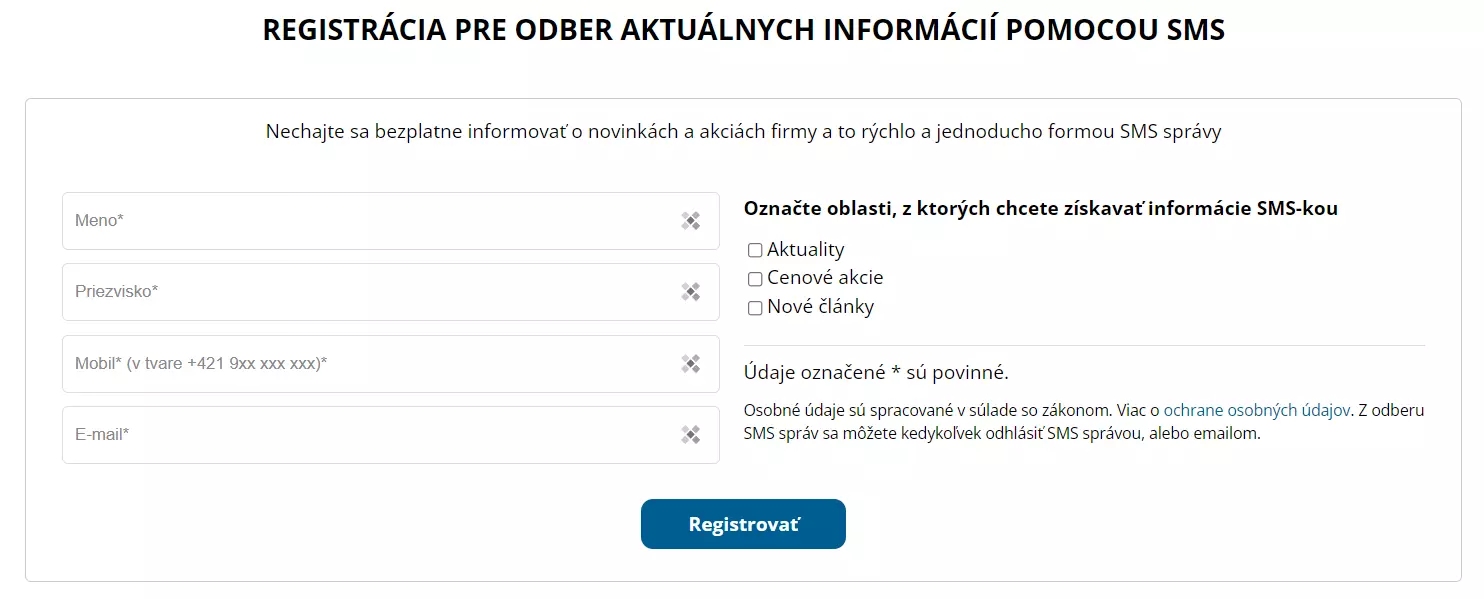Image resolution: width=1484 pixels, height=599 pixels.
Task: Click the Aktuality label text
Action: tap(806, 250)
